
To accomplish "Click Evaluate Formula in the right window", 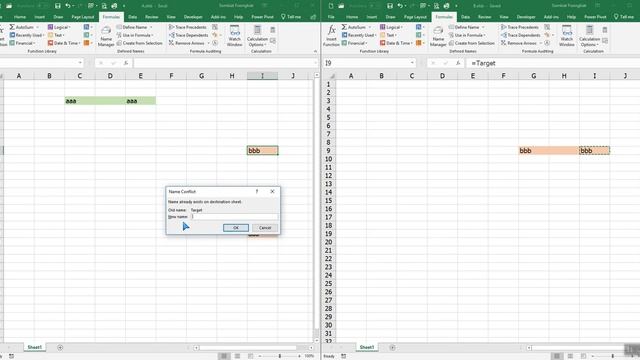I will [x=547, y=43].
